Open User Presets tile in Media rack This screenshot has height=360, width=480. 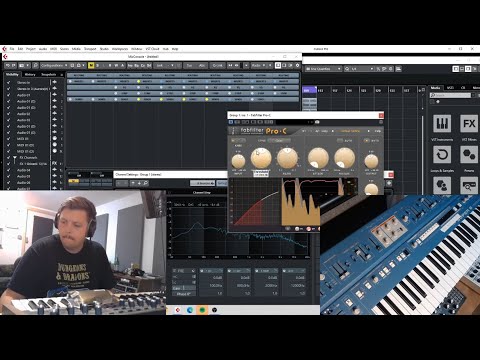point(442,185)
